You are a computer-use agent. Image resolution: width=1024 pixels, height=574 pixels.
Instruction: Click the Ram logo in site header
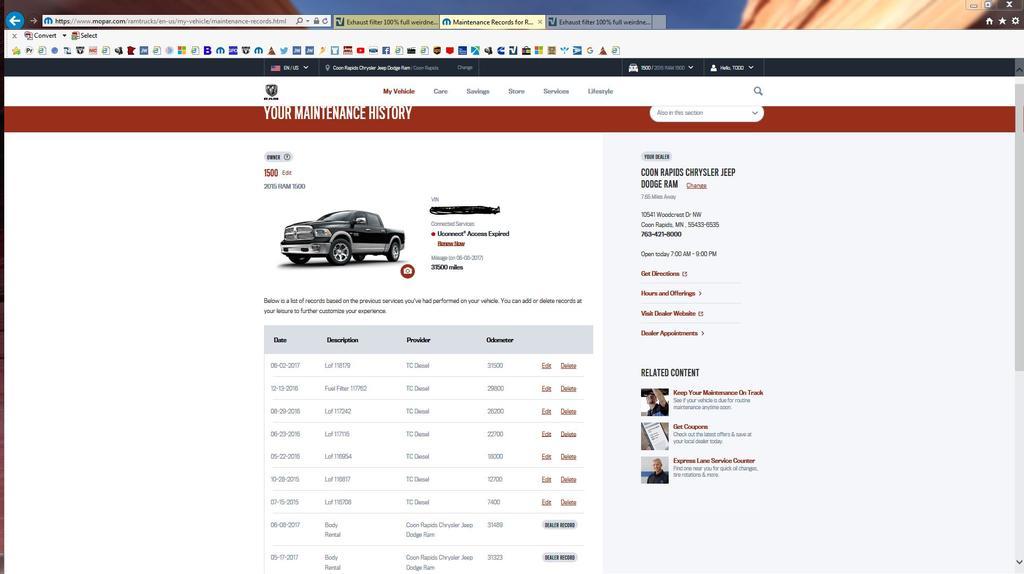pos(271,91)
